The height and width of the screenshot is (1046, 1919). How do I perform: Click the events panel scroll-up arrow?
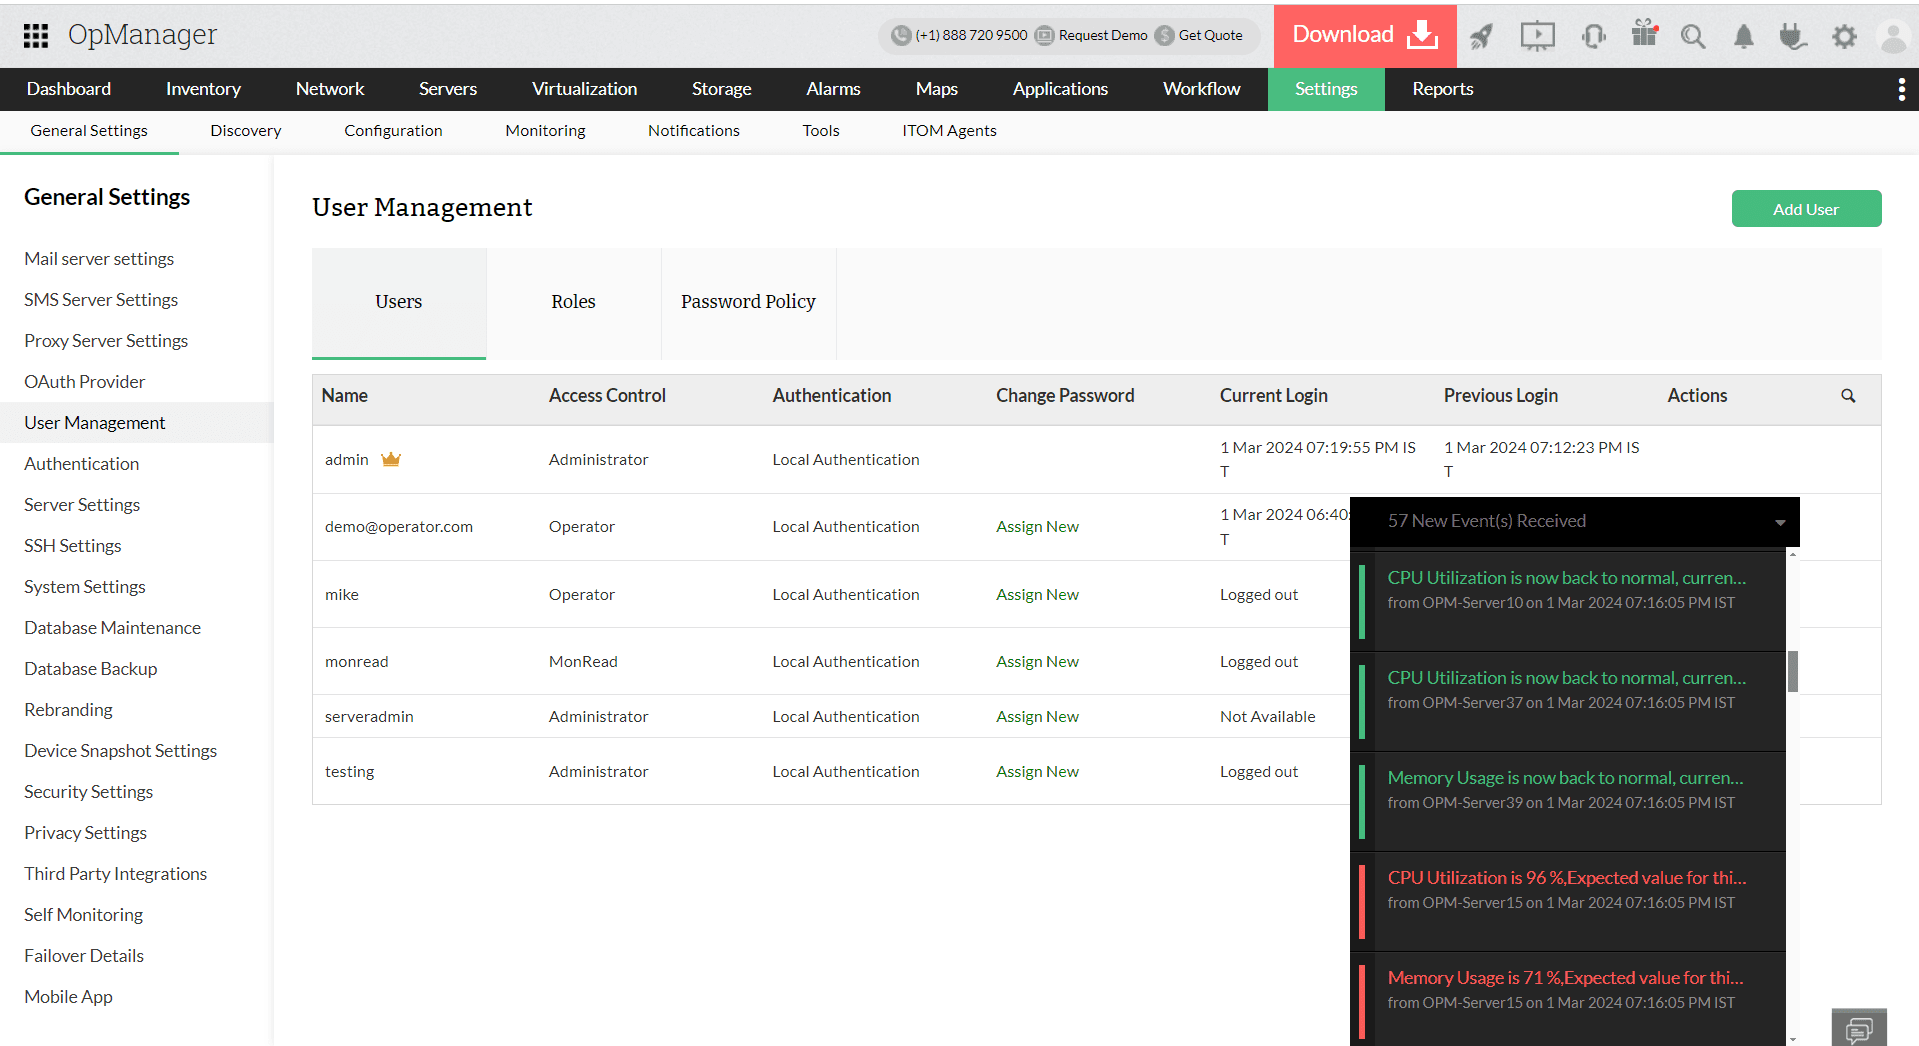pyautogui.click(x=1793, y=554)
